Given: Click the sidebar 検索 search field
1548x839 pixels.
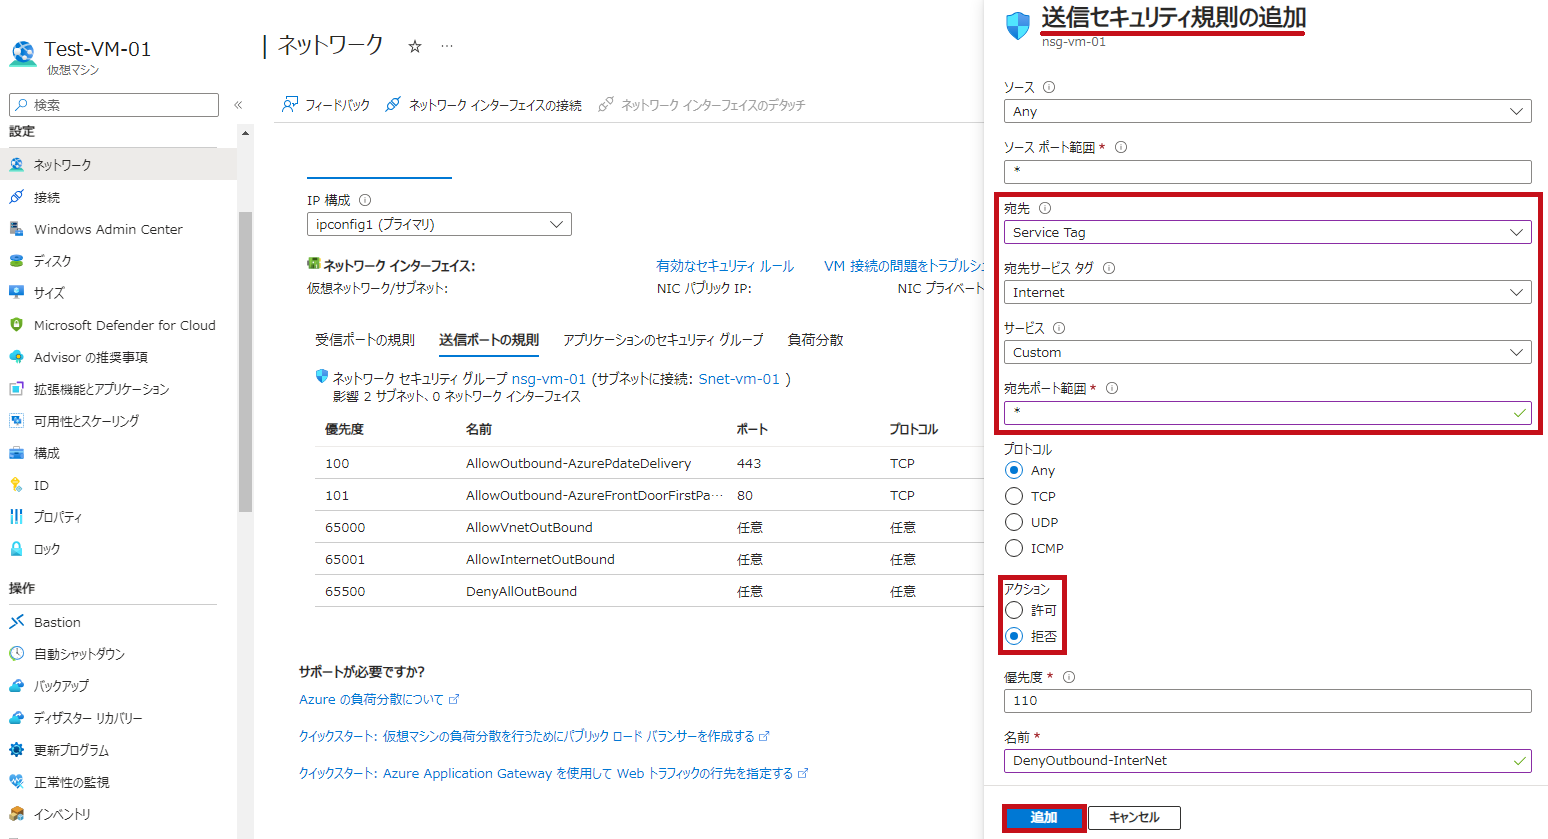Looking at the screenshot, I should 114,105.
